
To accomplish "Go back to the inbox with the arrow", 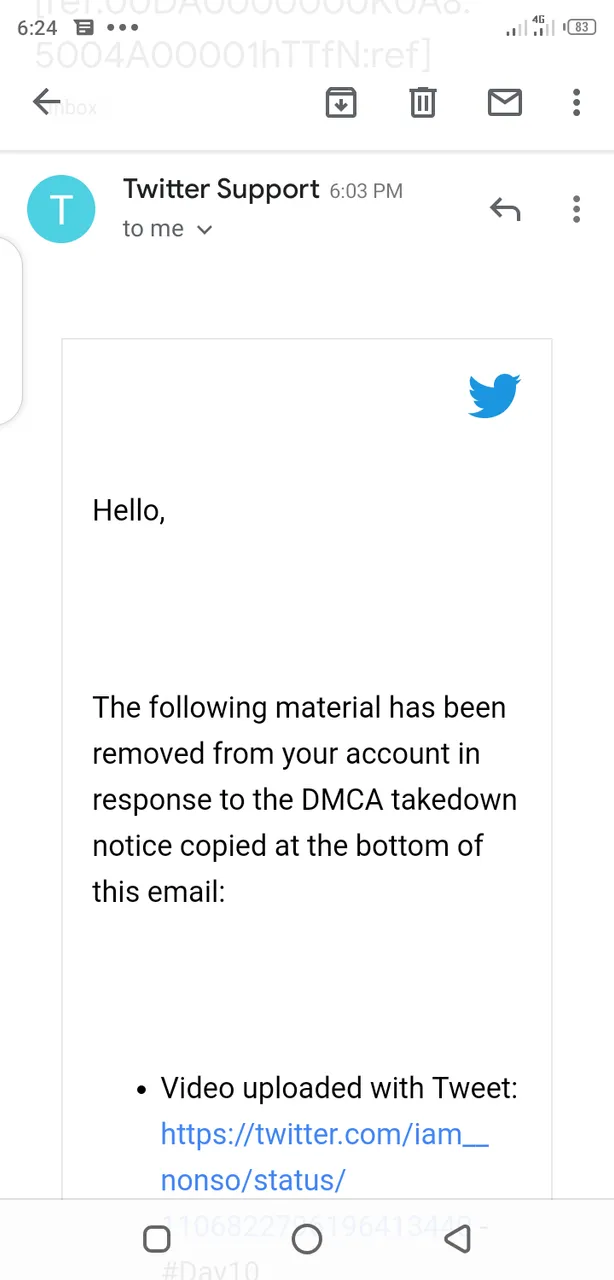I will [x=46, y=102].
